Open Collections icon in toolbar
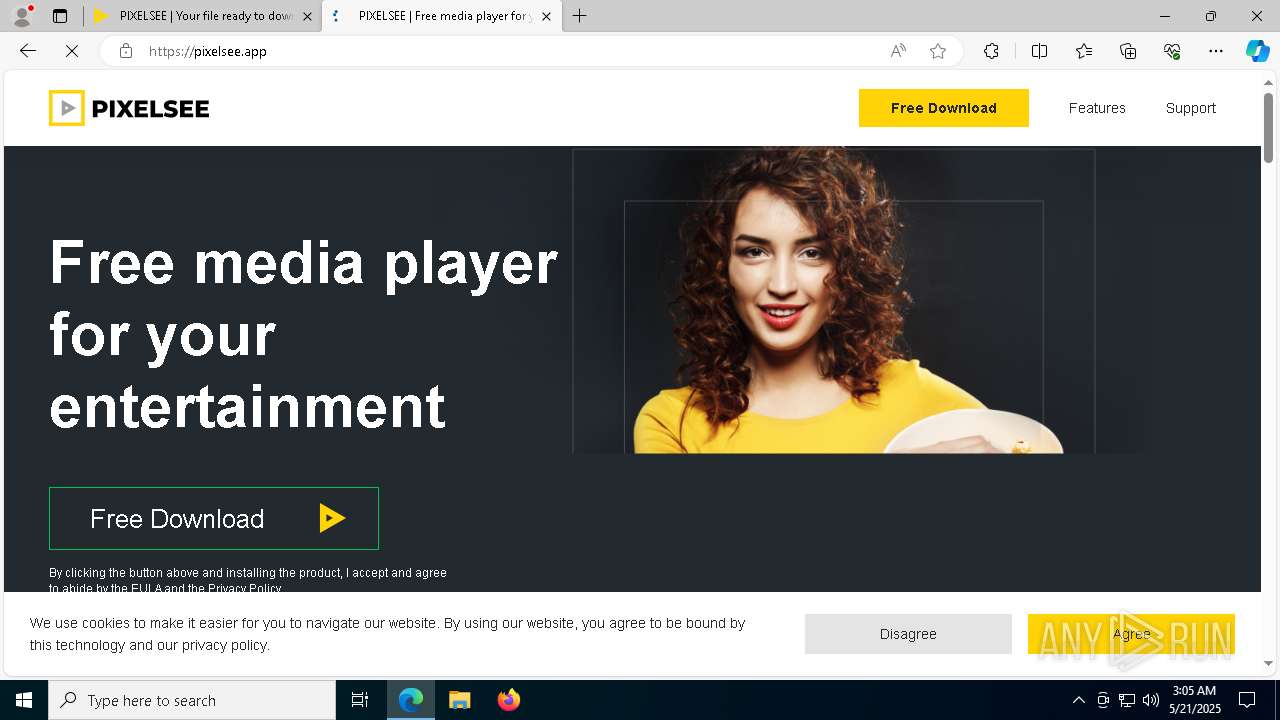This screenshot has width=1280, height=720. point(1128,51)
